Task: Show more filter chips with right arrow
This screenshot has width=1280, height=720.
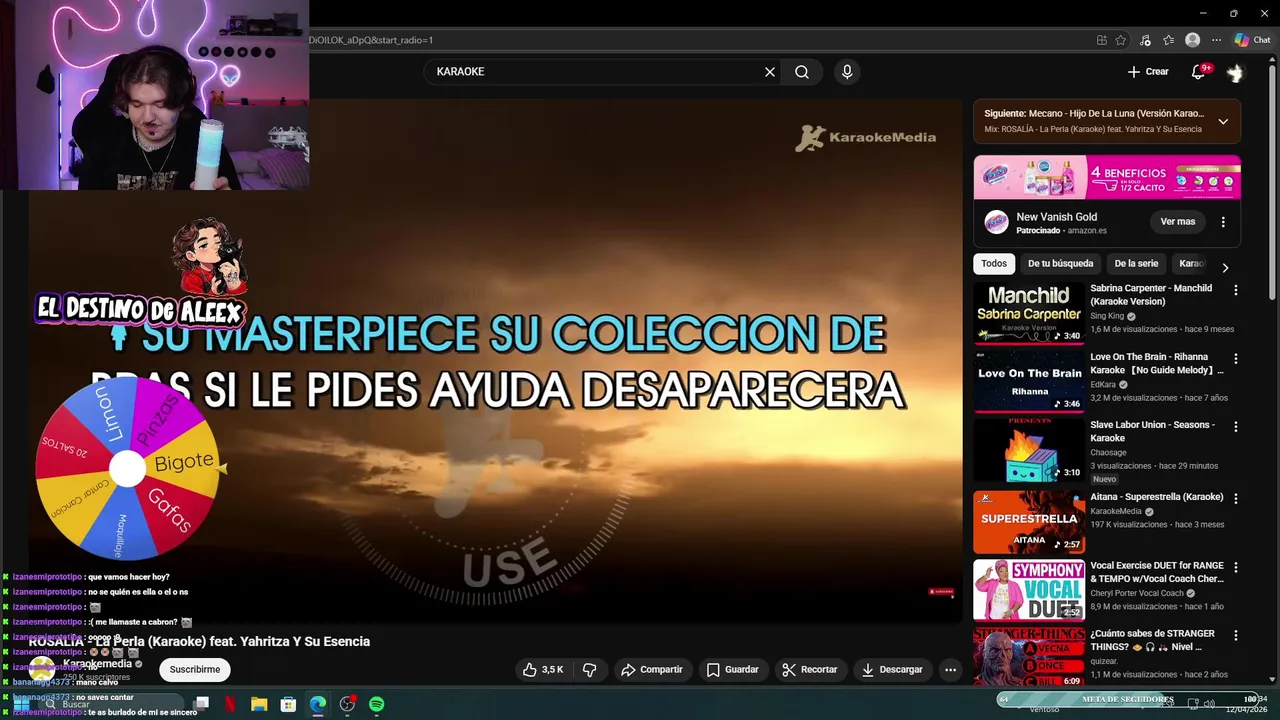Action: (1225, 267)
